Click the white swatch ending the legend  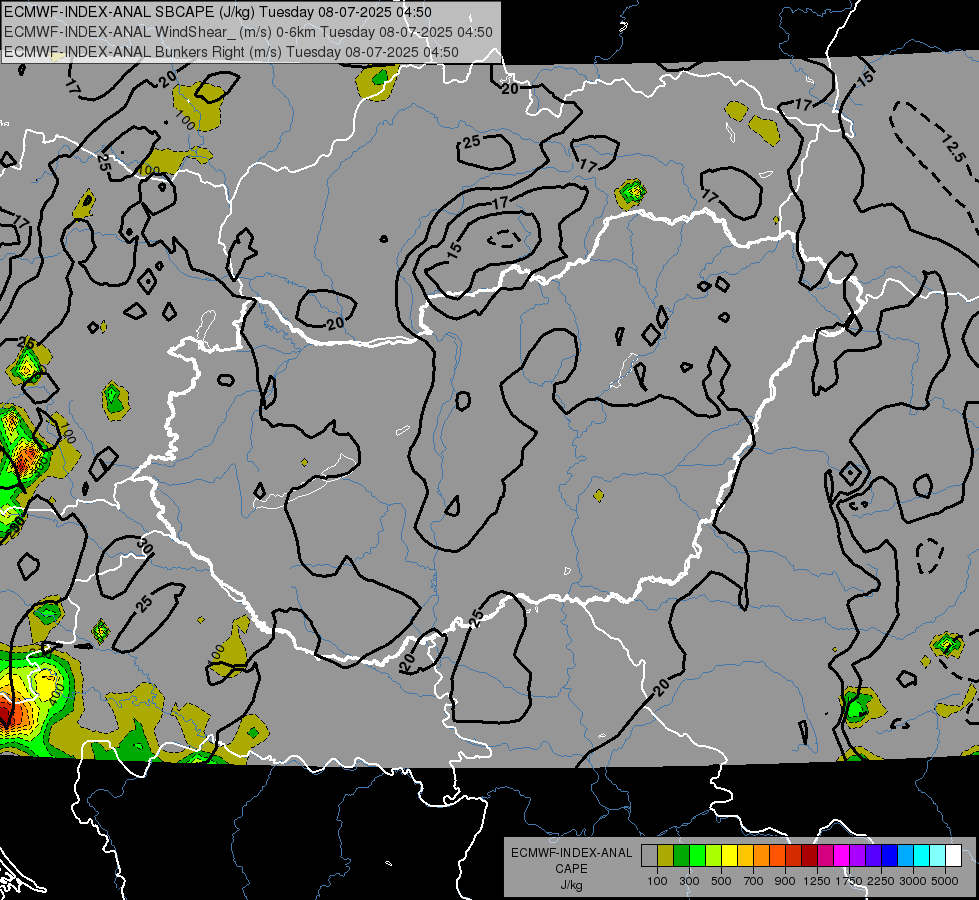click(x=953, y=856)
